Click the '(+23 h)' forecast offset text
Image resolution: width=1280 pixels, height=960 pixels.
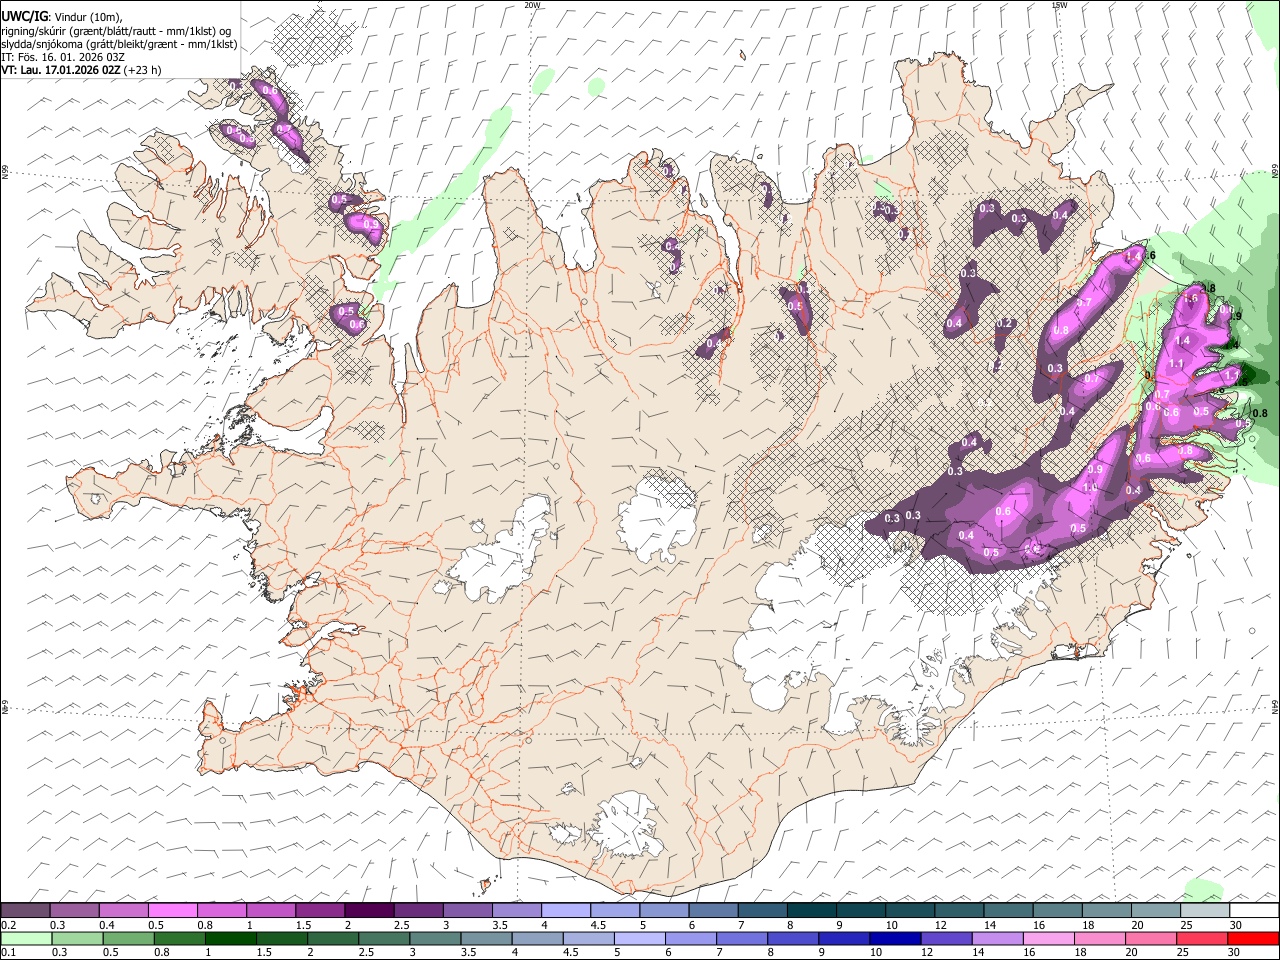coord(143,71)
